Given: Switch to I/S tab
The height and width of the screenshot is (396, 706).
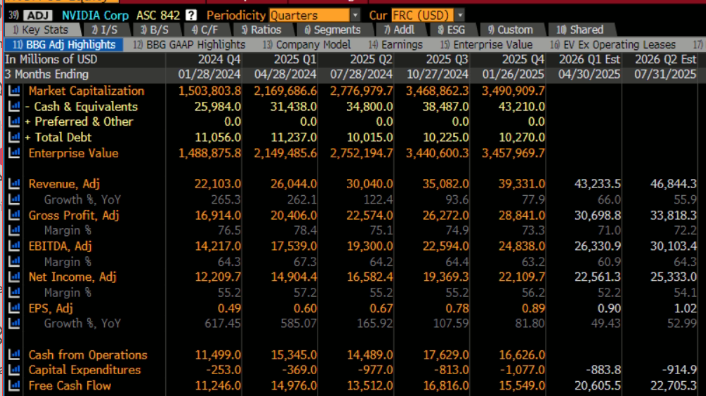Looking at the screenshot, I should (x=105, y=30).
